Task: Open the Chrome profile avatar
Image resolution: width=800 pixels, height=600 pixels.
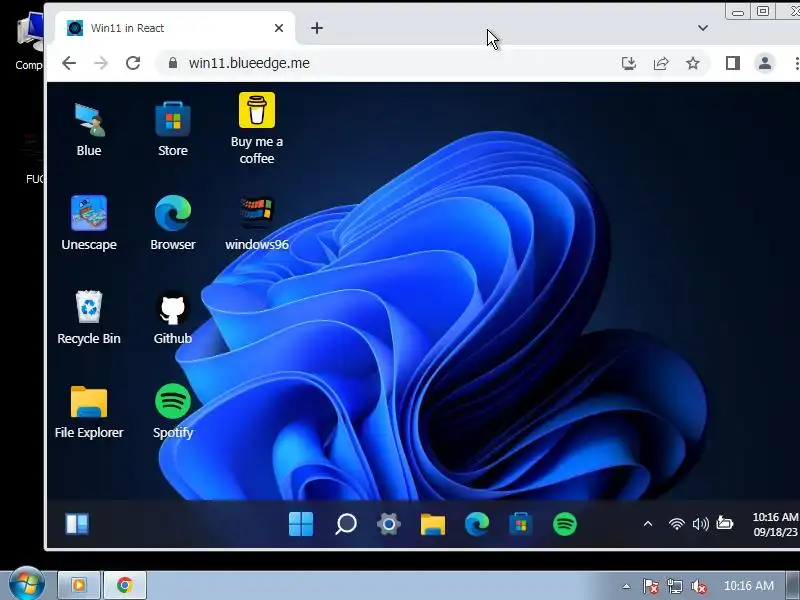Action: pos(765,63)
